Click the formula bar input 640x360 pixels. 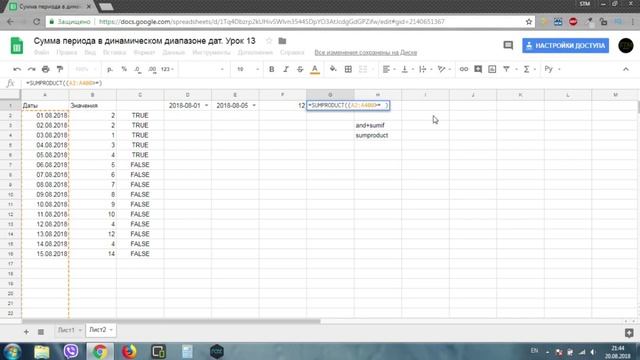pos(327,83)
